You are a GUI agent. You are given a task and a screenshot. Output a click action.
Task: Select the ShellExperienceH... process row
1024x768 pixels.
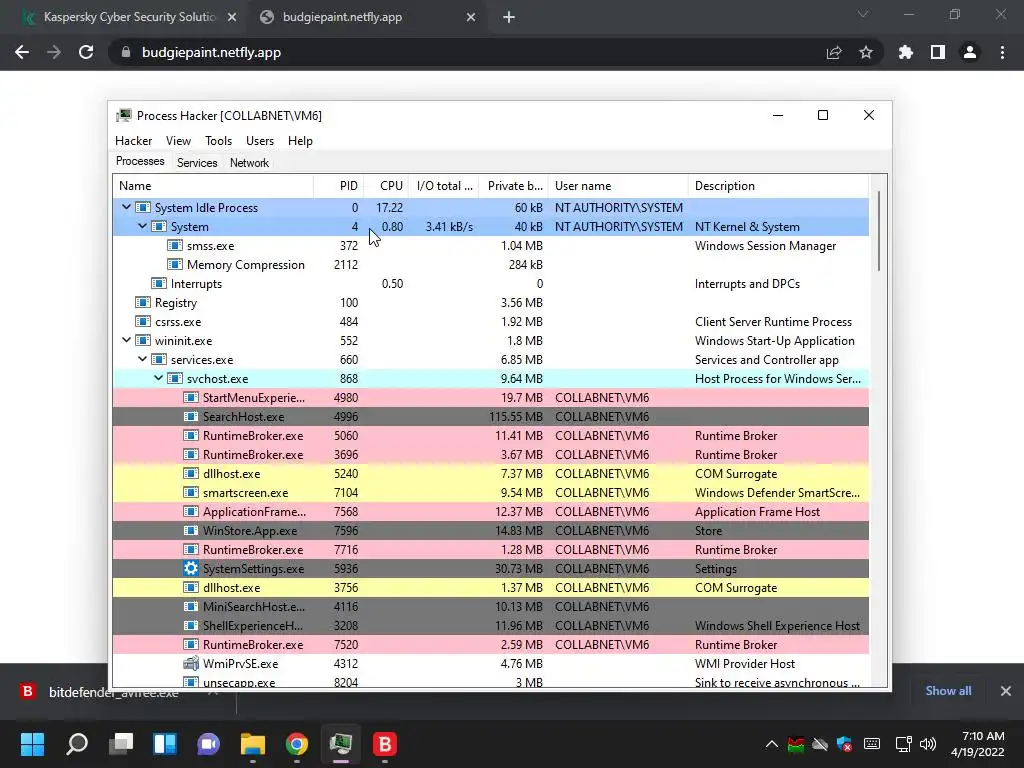[490, 625]
